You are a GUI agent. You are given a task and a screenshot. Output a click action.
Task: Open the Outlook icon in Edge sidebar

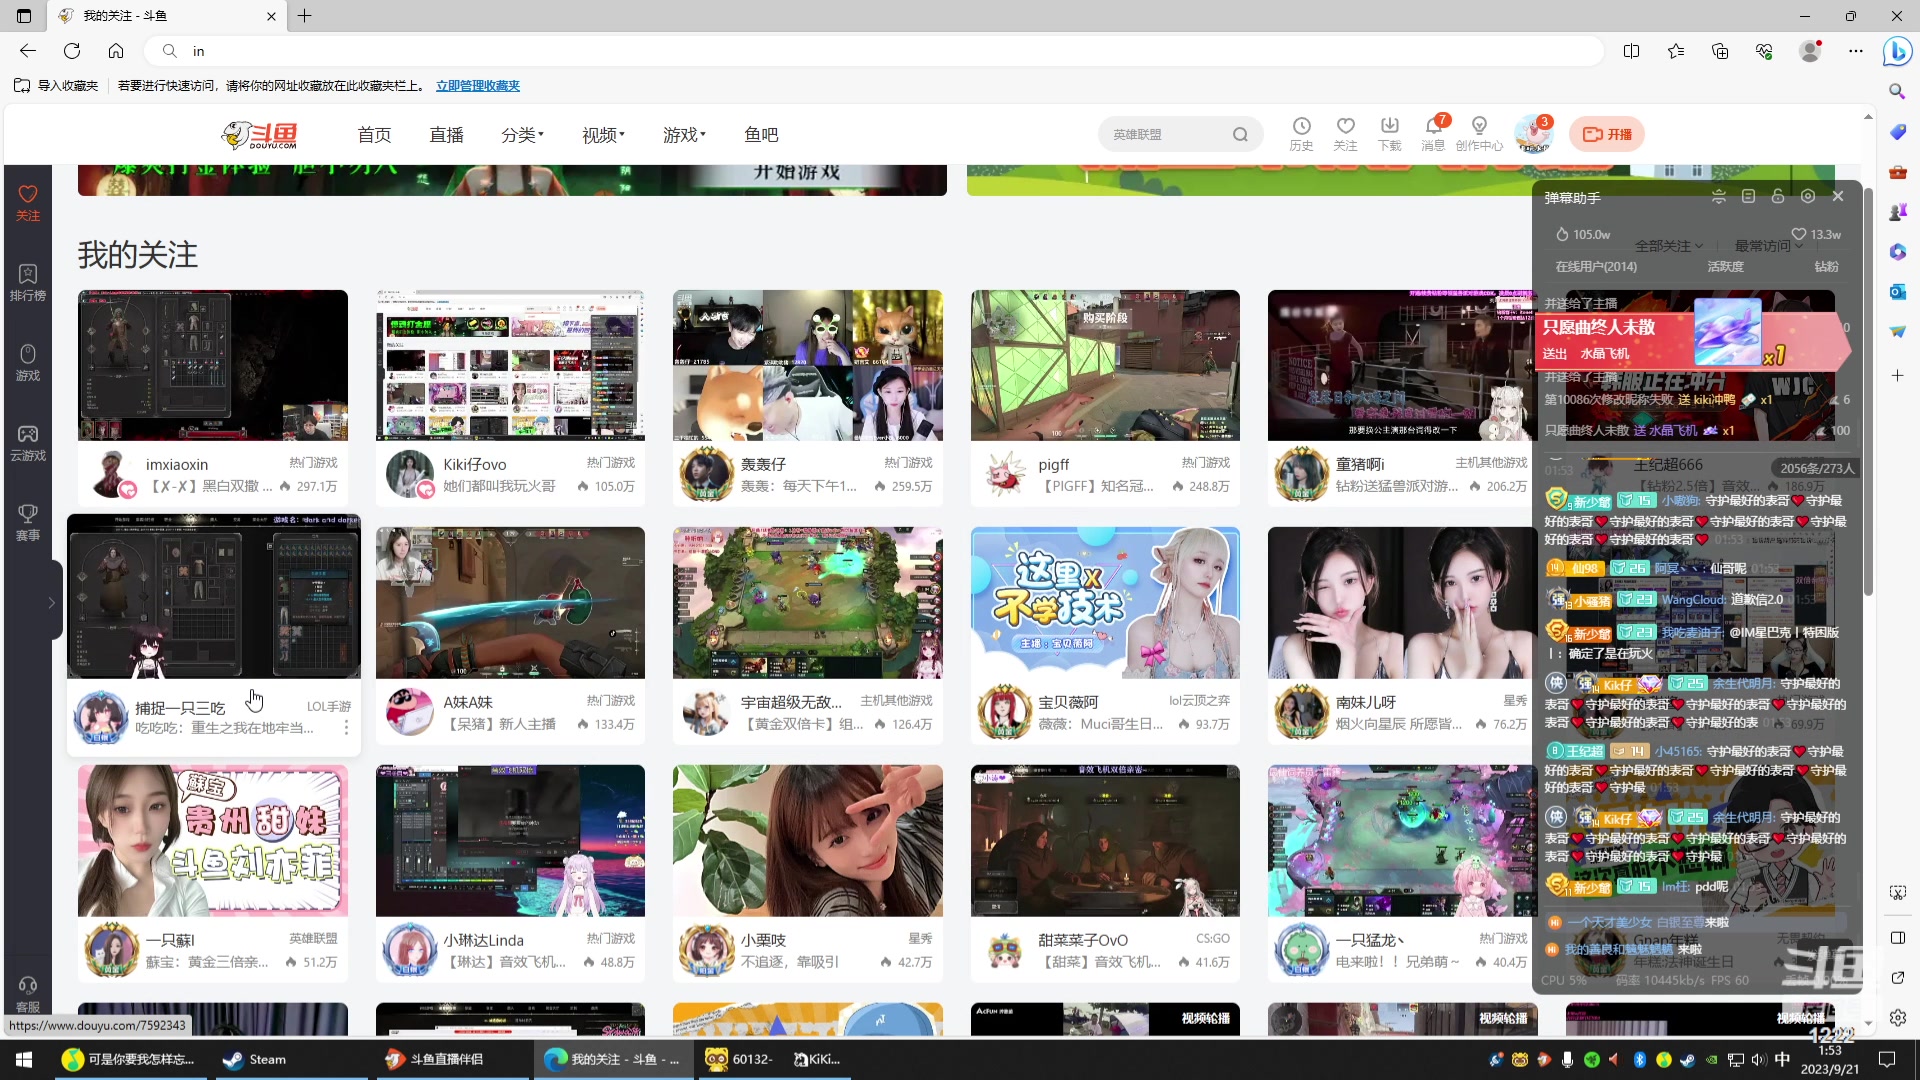click(x=1898, y=292)
